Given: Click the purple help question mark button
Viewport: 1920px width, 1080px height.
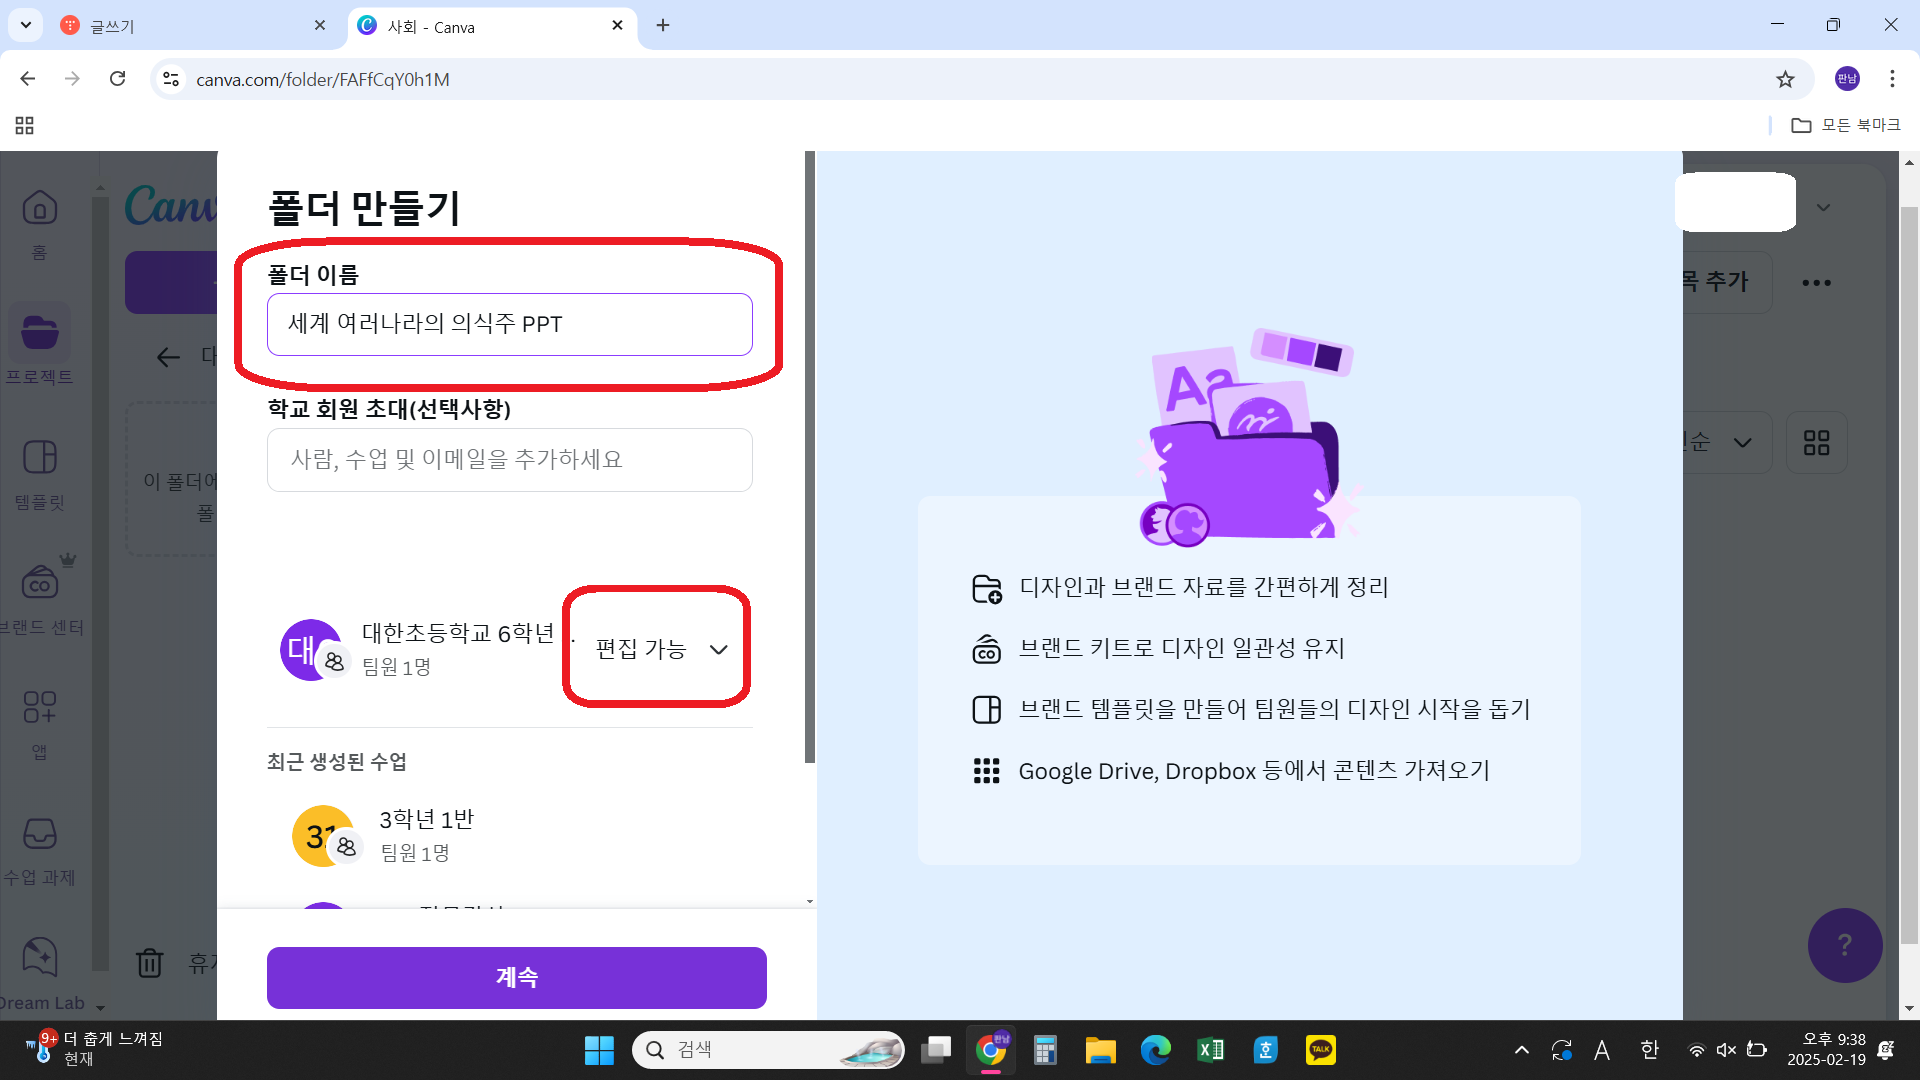Looking at the screenshot, I should click(x=1845, y=945).
